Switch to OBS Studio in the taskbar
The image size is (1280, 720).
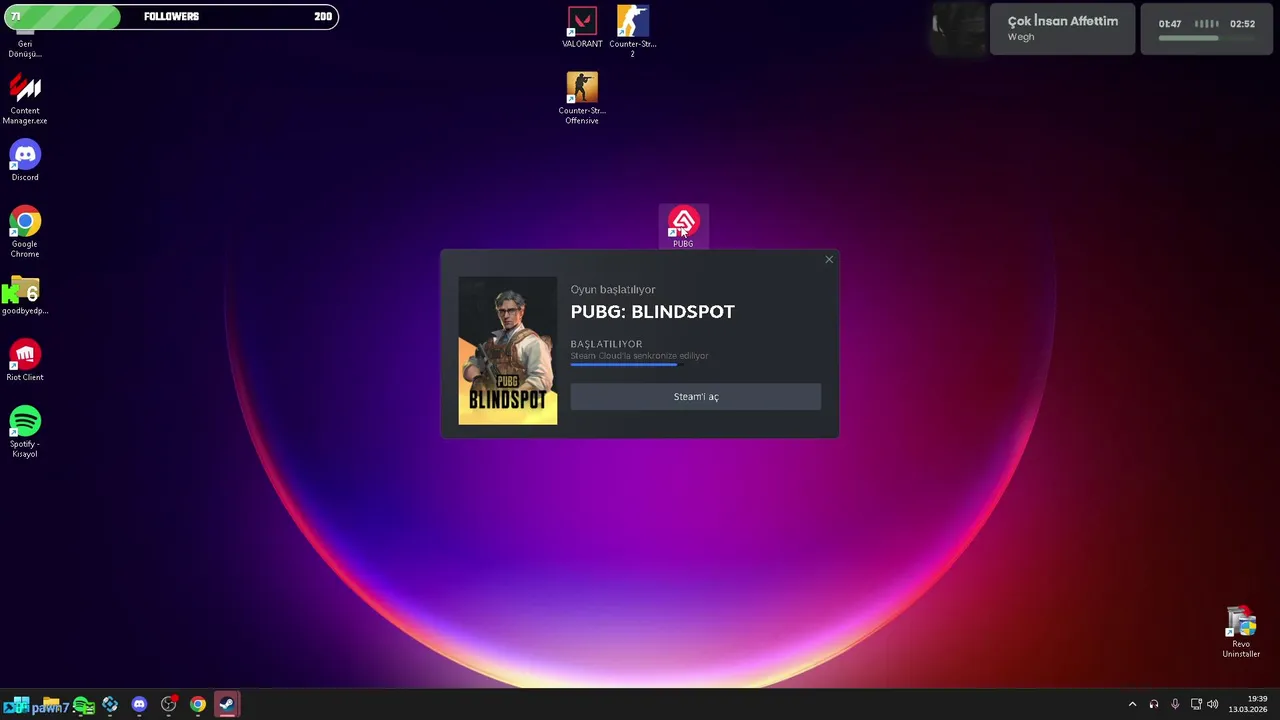point(168,704)
